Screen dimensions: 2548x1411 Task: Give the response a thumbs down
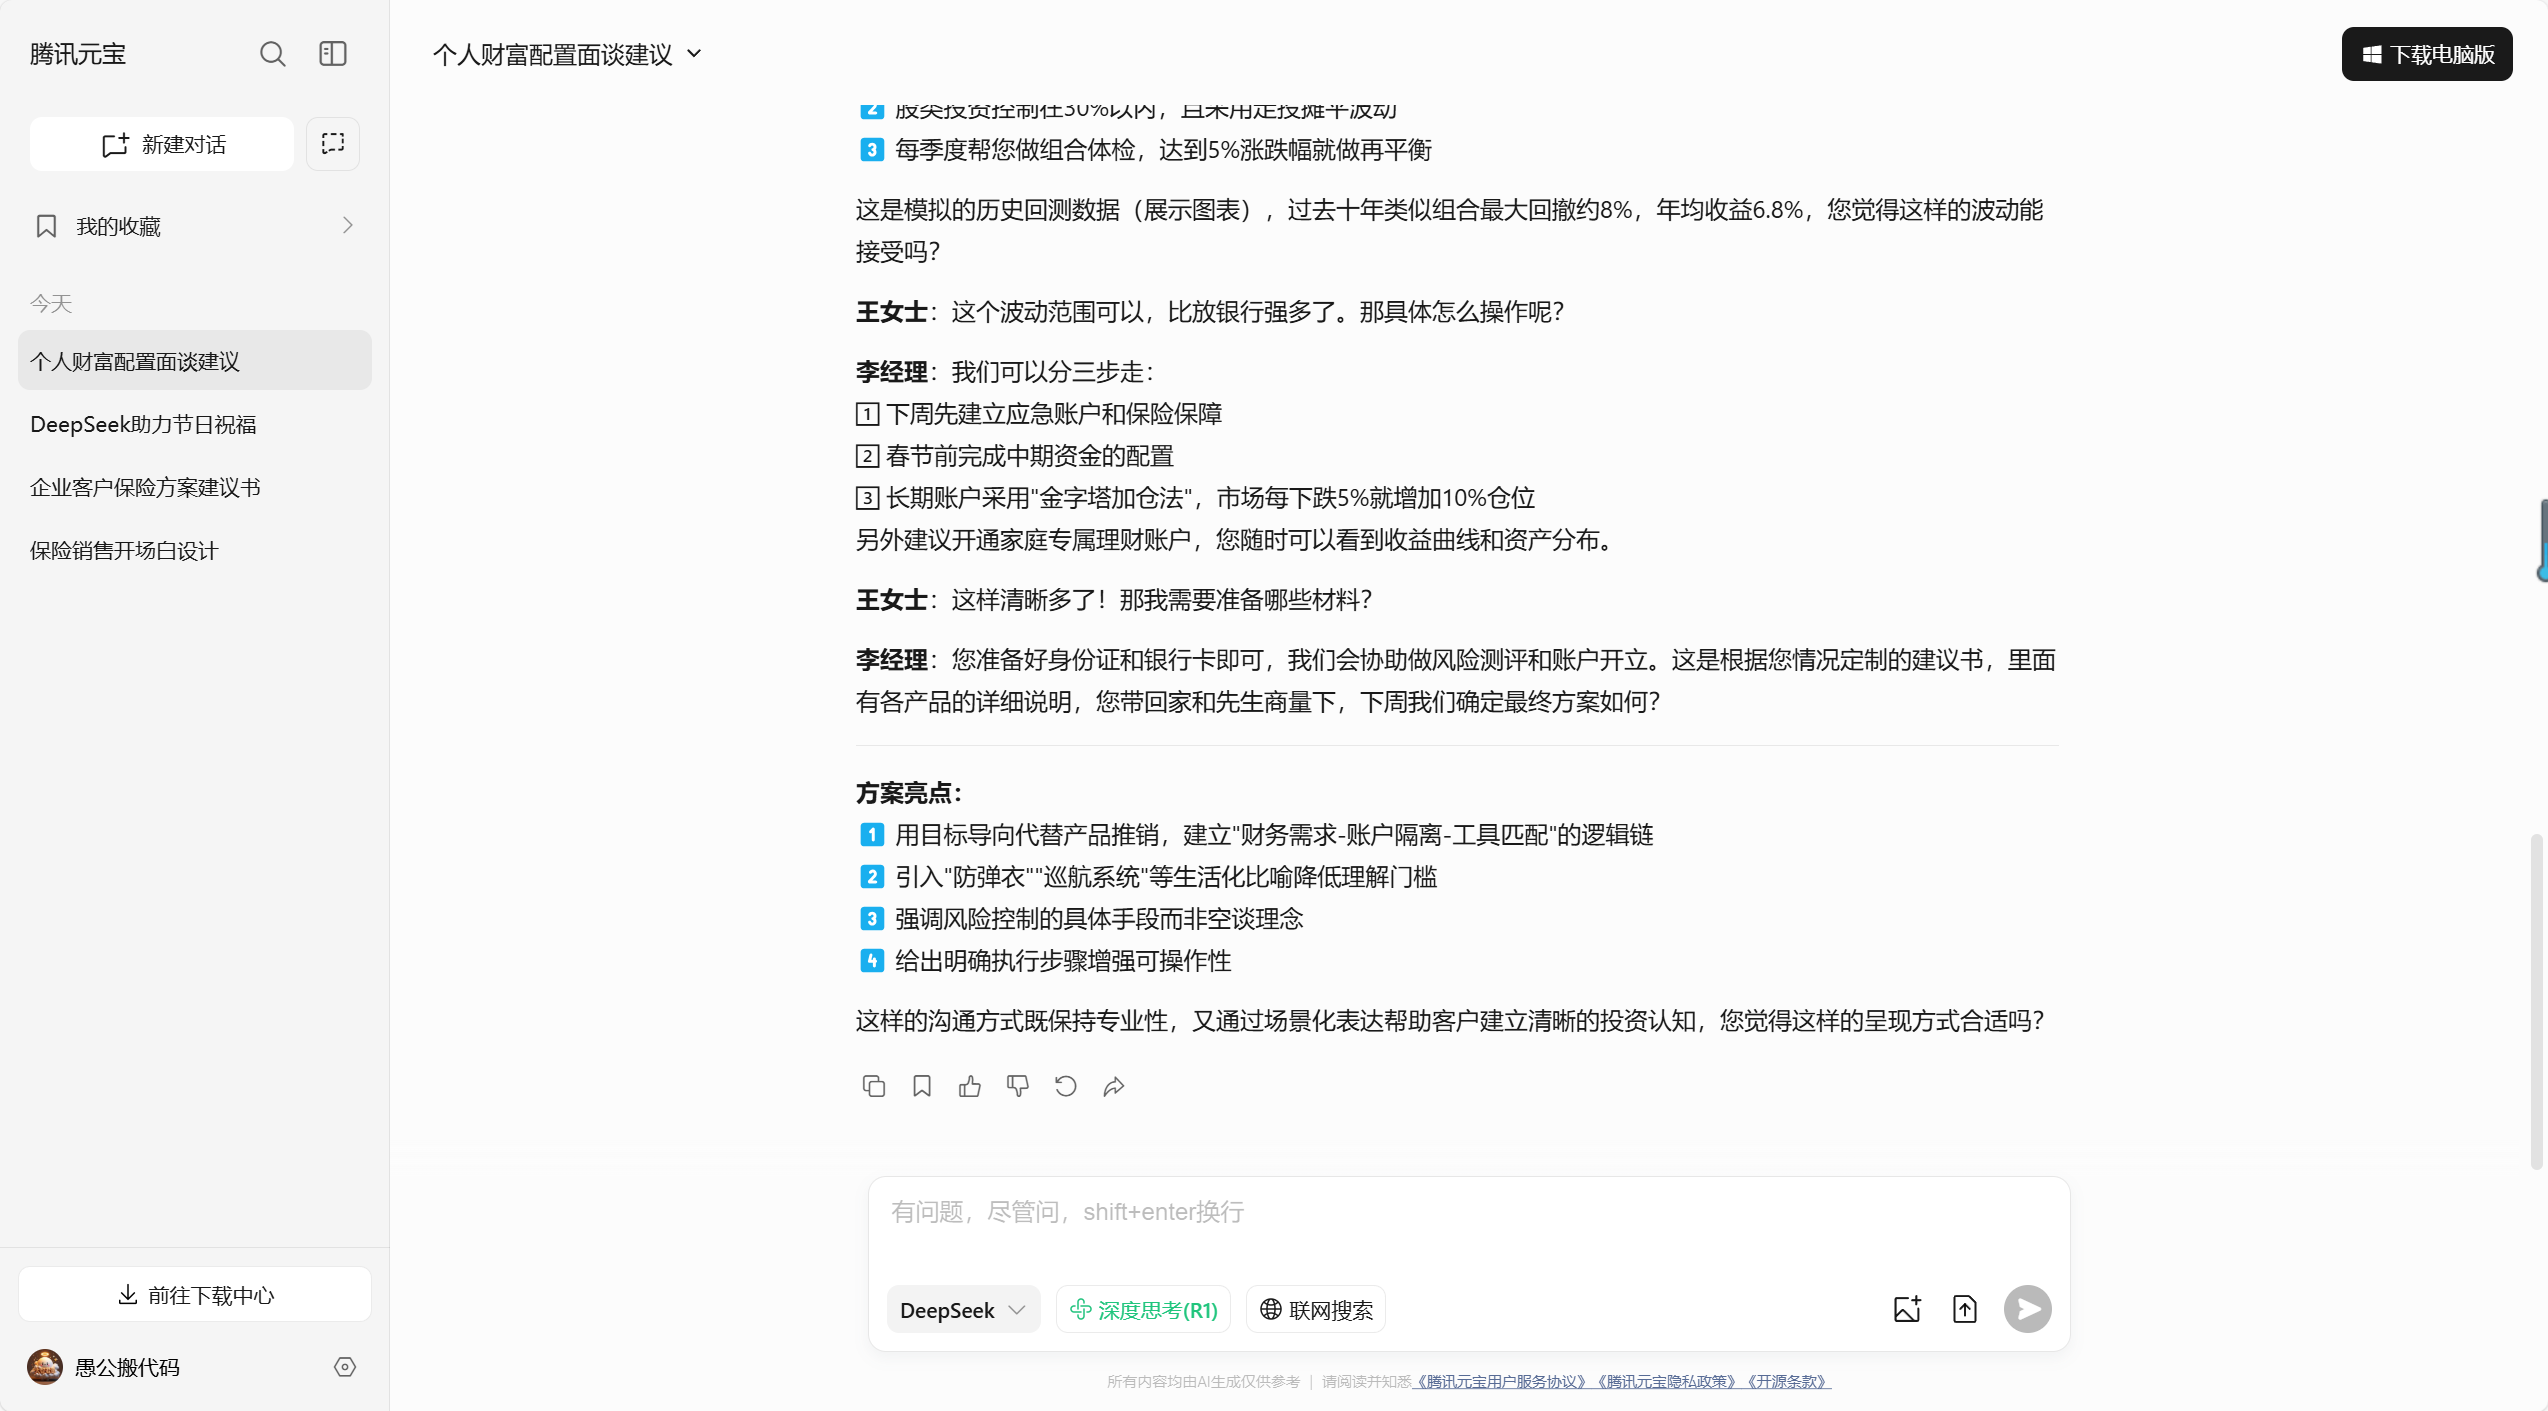(x=1017, y=1086)
